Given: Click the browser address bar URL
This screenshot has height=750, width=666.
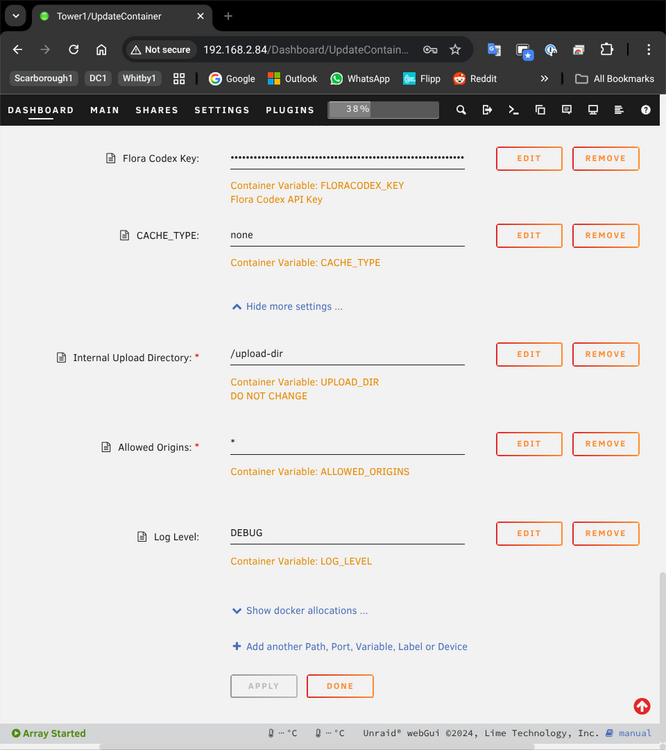Looking at the screenshot, I should coord(306,50).
